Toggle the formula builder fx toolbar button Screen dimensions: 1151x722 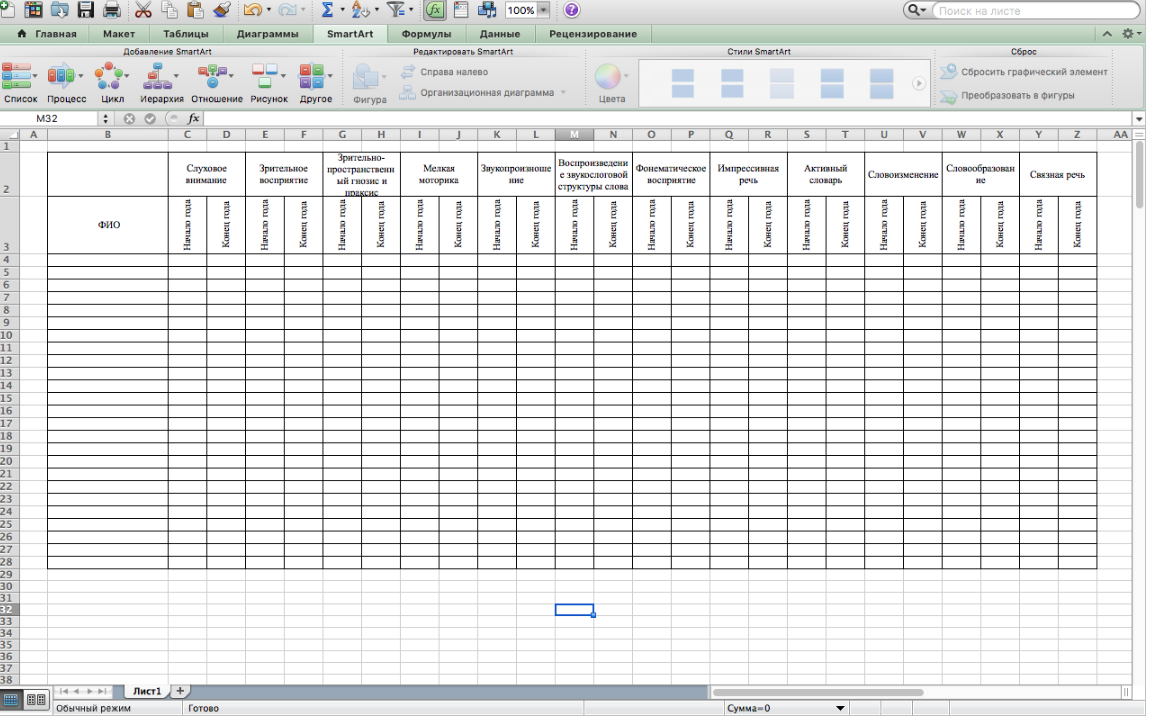click(x=434, y=11)
